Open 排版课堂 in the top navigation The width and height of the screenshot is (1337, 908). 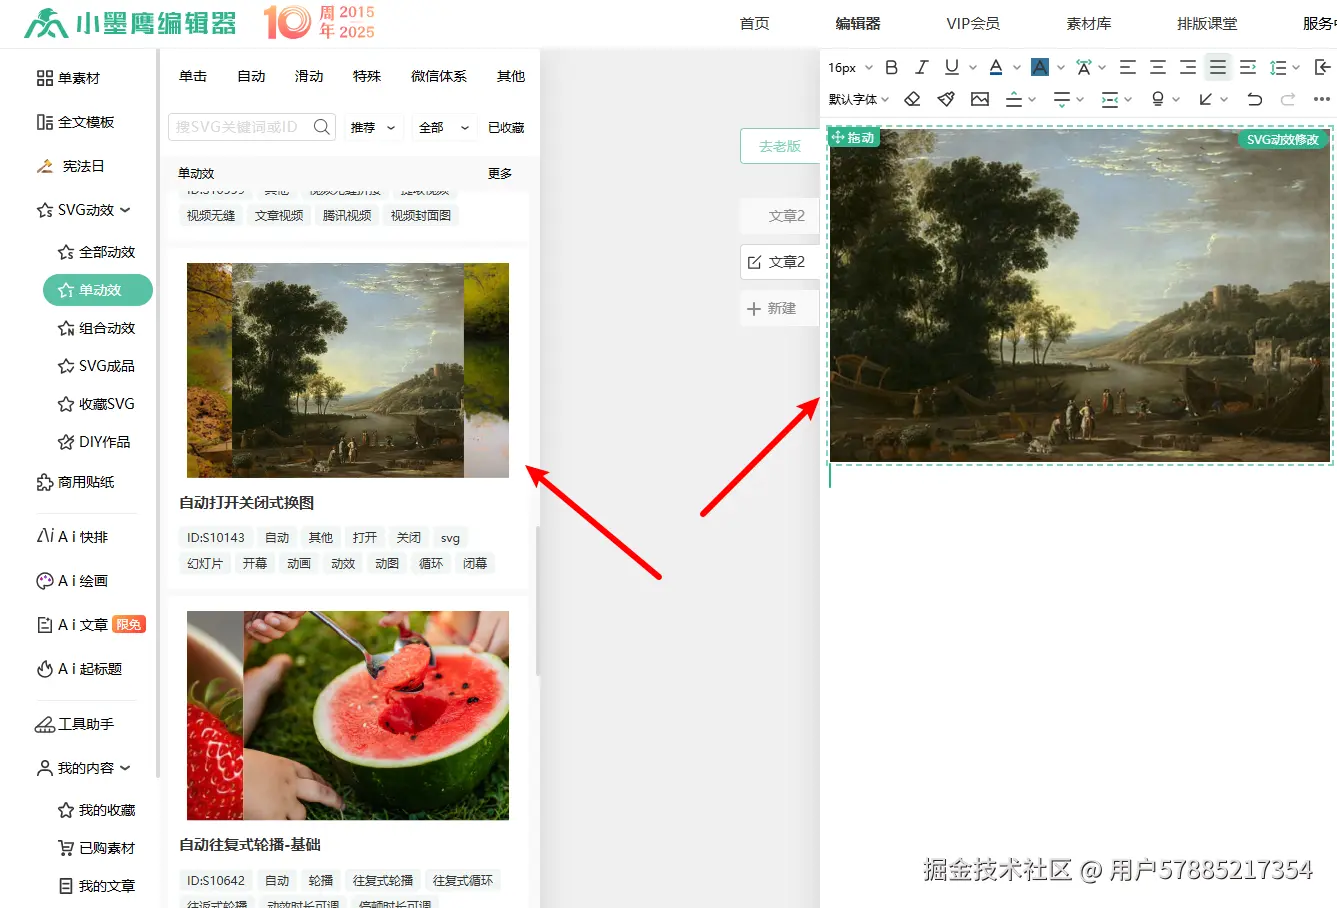tap(1207, 23)
